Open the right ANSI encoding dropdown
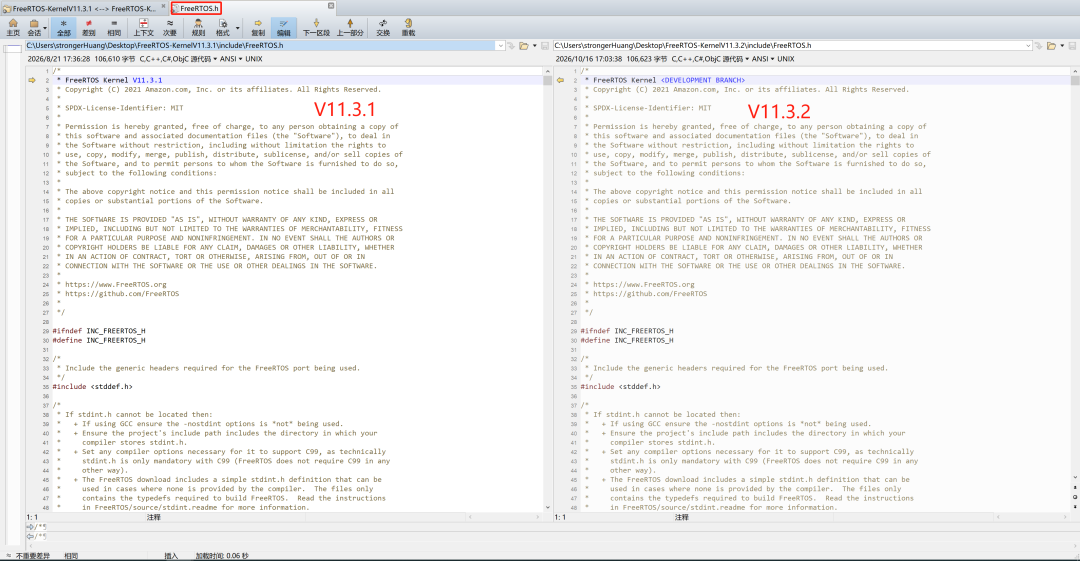The height and width of the screenshot is (561, 1080). (762, 59)
